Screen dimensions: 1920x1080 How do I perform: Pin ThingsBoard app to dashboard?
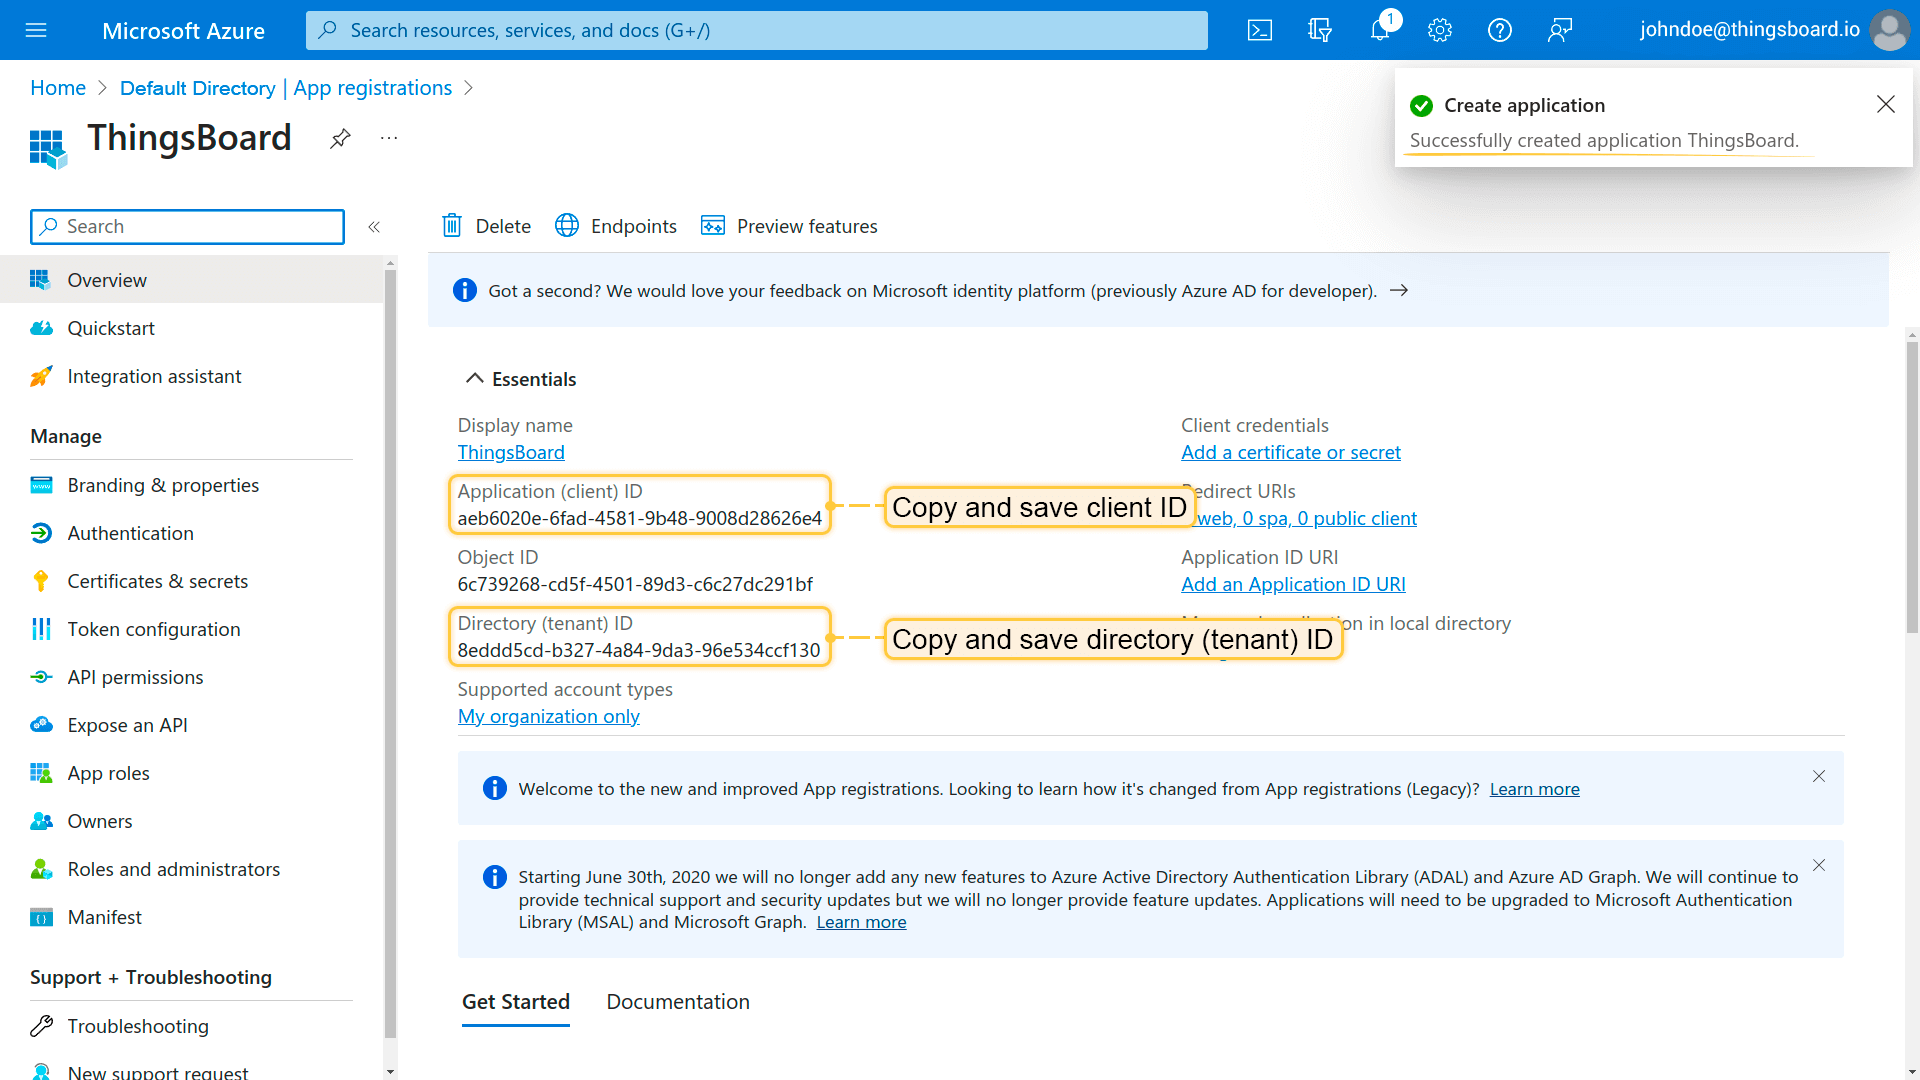[340, 138]
